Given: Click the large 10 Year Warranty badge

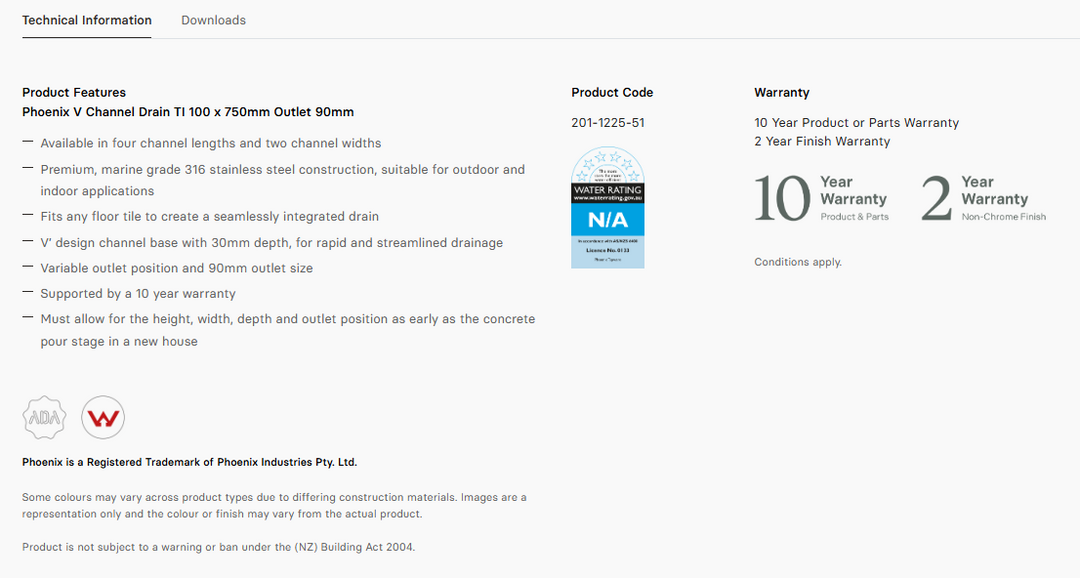Looking at the screenshot, I should coord(820,197).
